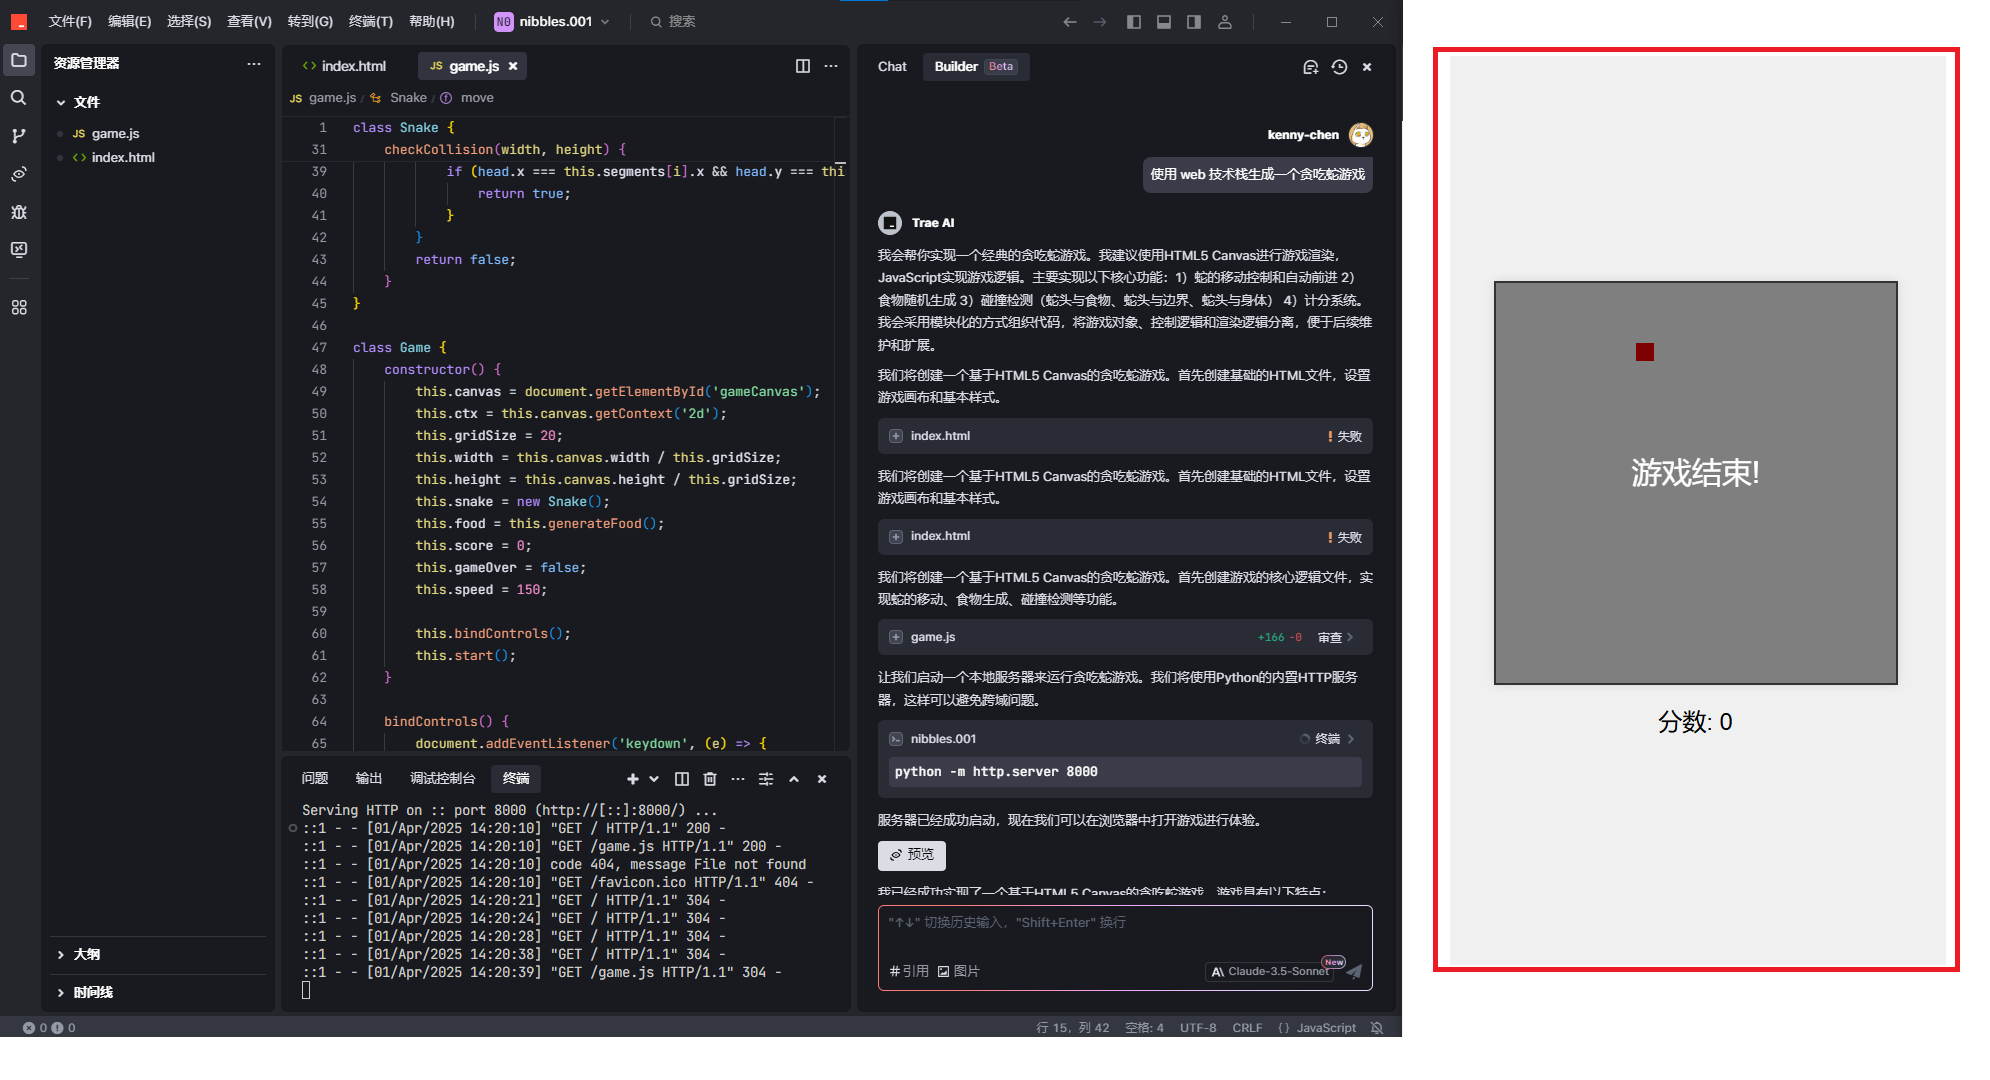Split the editor to the right

pyautogui.click(x=802, y=66)
